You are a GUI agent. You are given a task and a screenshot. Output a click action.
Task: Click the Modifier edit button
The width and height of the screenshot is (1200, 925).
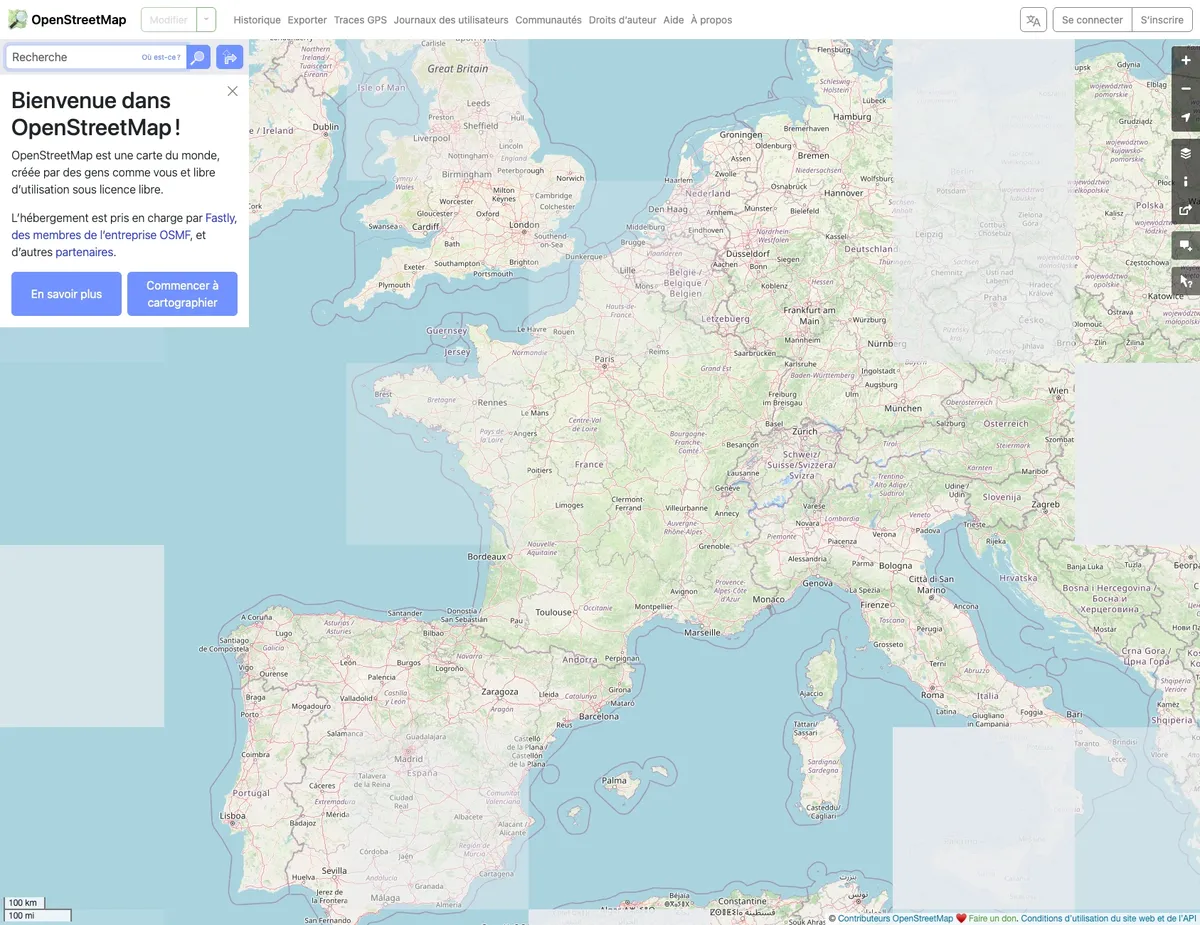click(168, 20)
